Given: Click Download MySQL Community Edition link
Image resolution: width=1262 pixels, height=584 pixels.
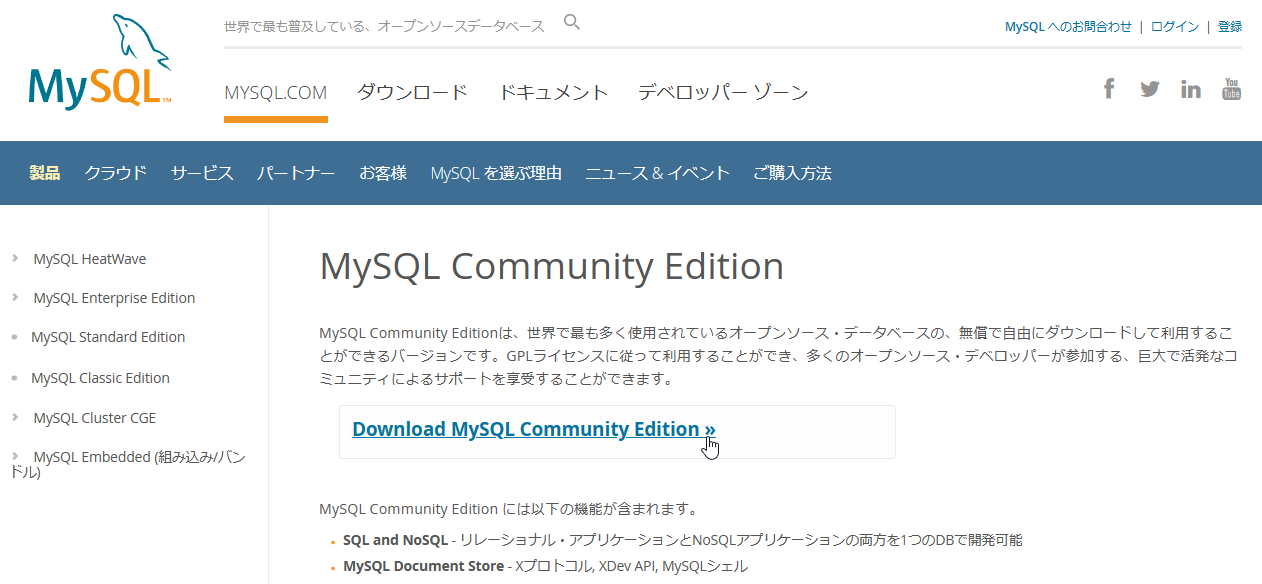Looking at the screenshot, I should pos(534,429).
